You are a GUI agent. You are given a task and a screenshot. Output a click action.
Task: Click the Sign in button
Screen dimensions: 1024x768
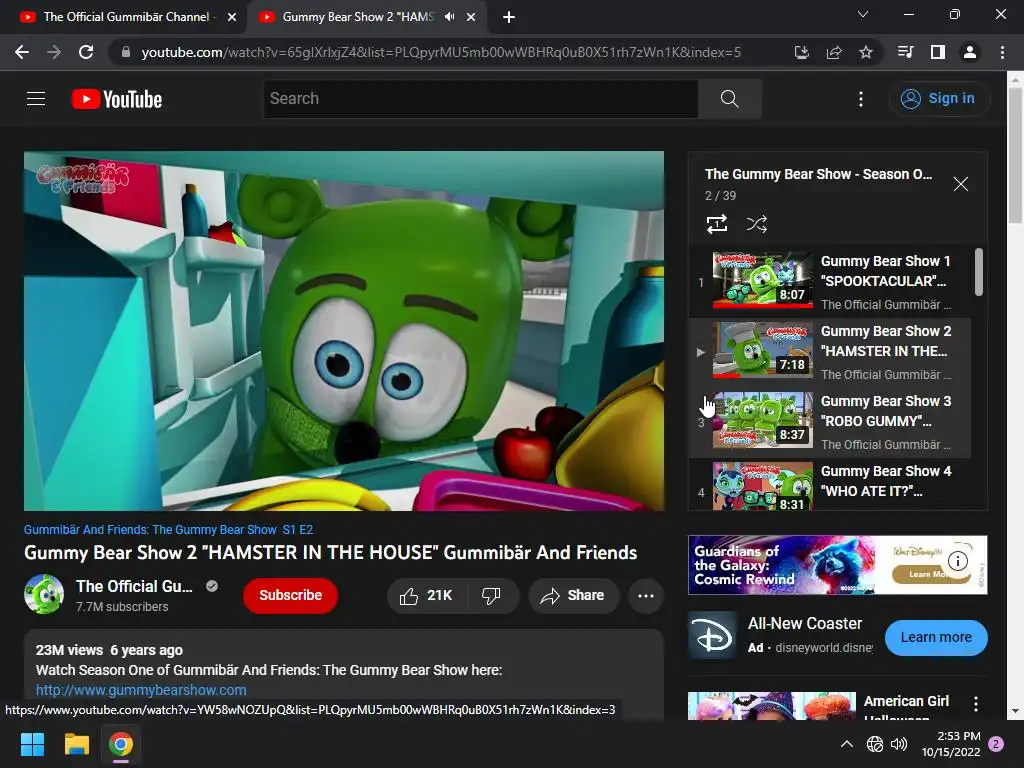[x=940, y=99]
